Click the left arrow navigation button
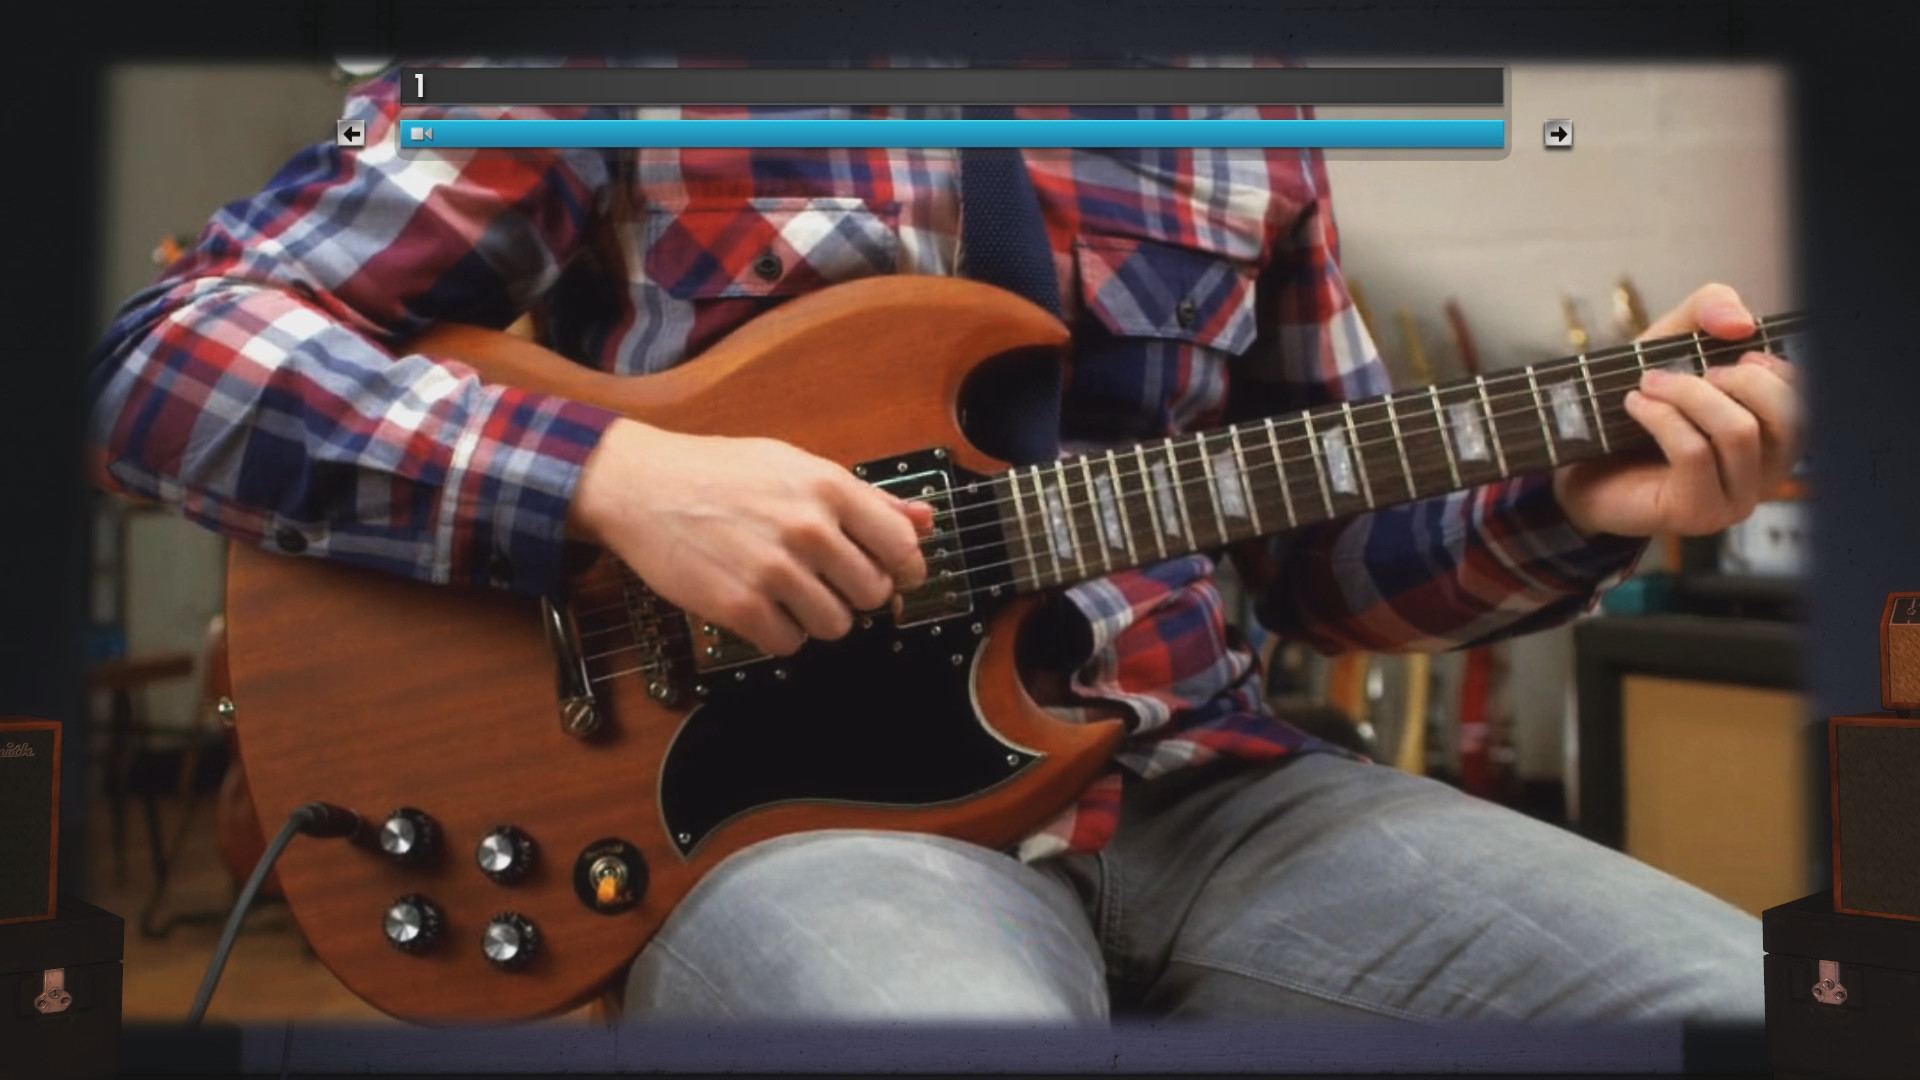 351,133
